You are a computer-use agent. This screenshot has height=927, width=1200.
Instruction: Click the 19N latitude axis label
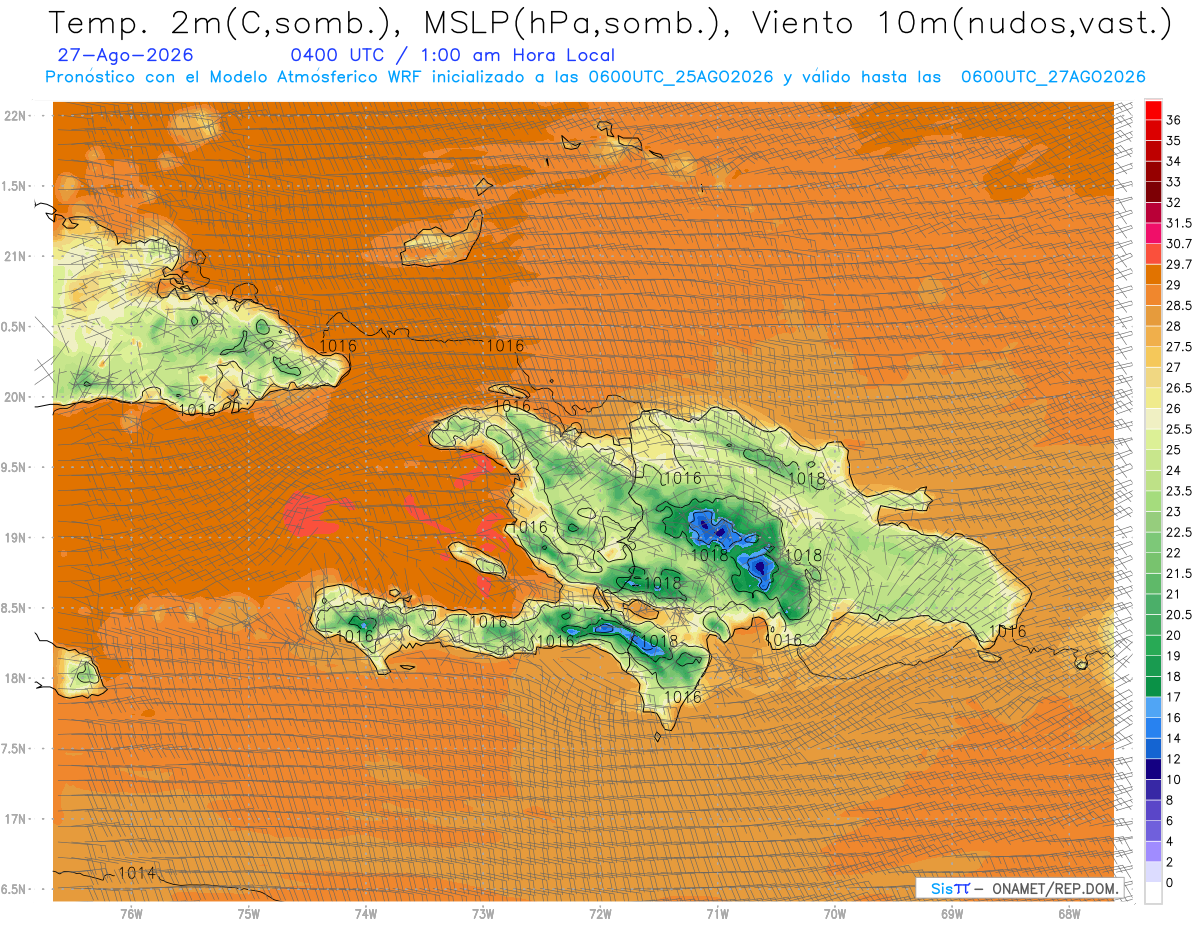(16, 537)
